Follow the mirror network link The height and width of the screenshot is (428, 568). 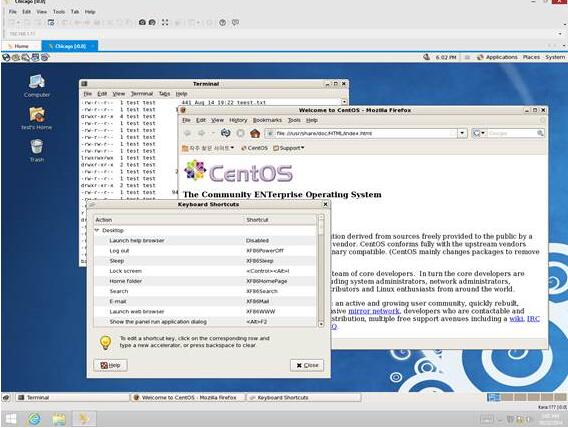point(373,311)
